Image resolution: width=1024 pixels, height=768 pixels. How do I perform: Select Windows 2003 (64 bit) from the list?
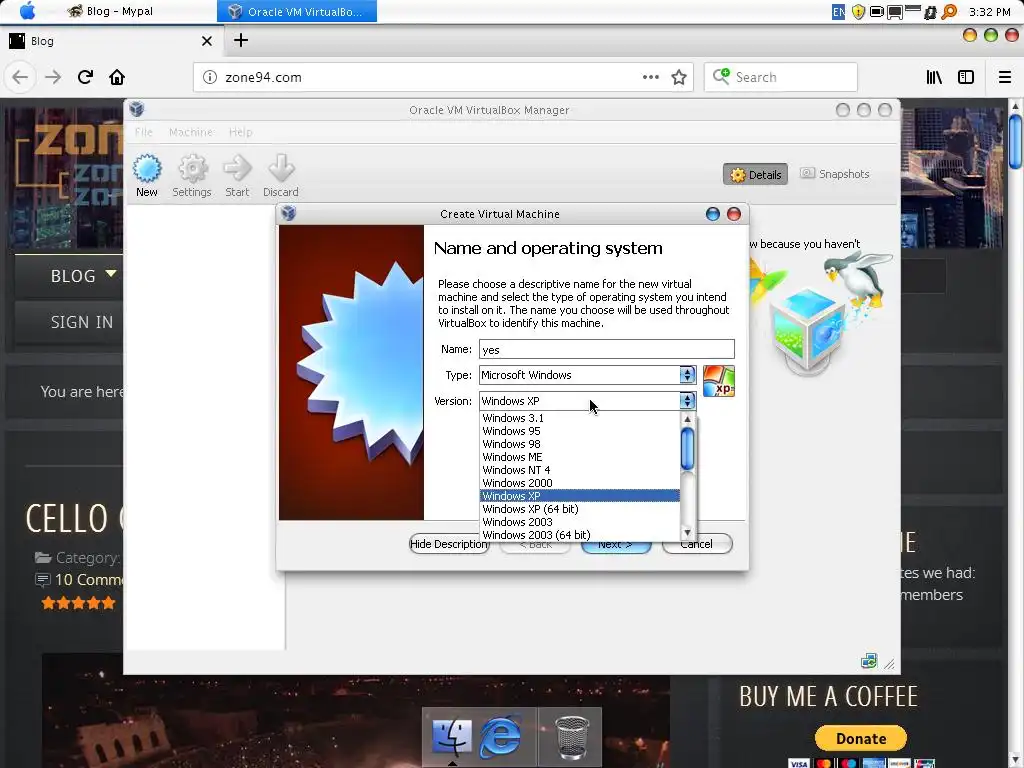click(x=579, y=535)
